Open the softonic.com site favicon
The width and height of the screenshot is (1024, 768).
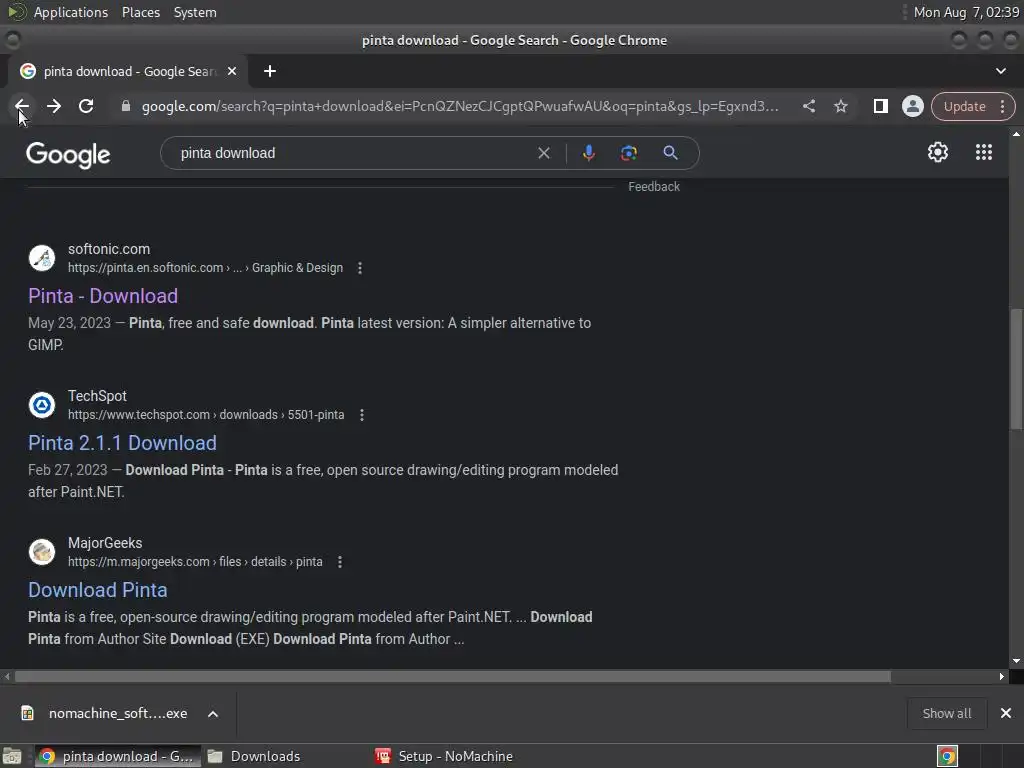tap(42, 258)
